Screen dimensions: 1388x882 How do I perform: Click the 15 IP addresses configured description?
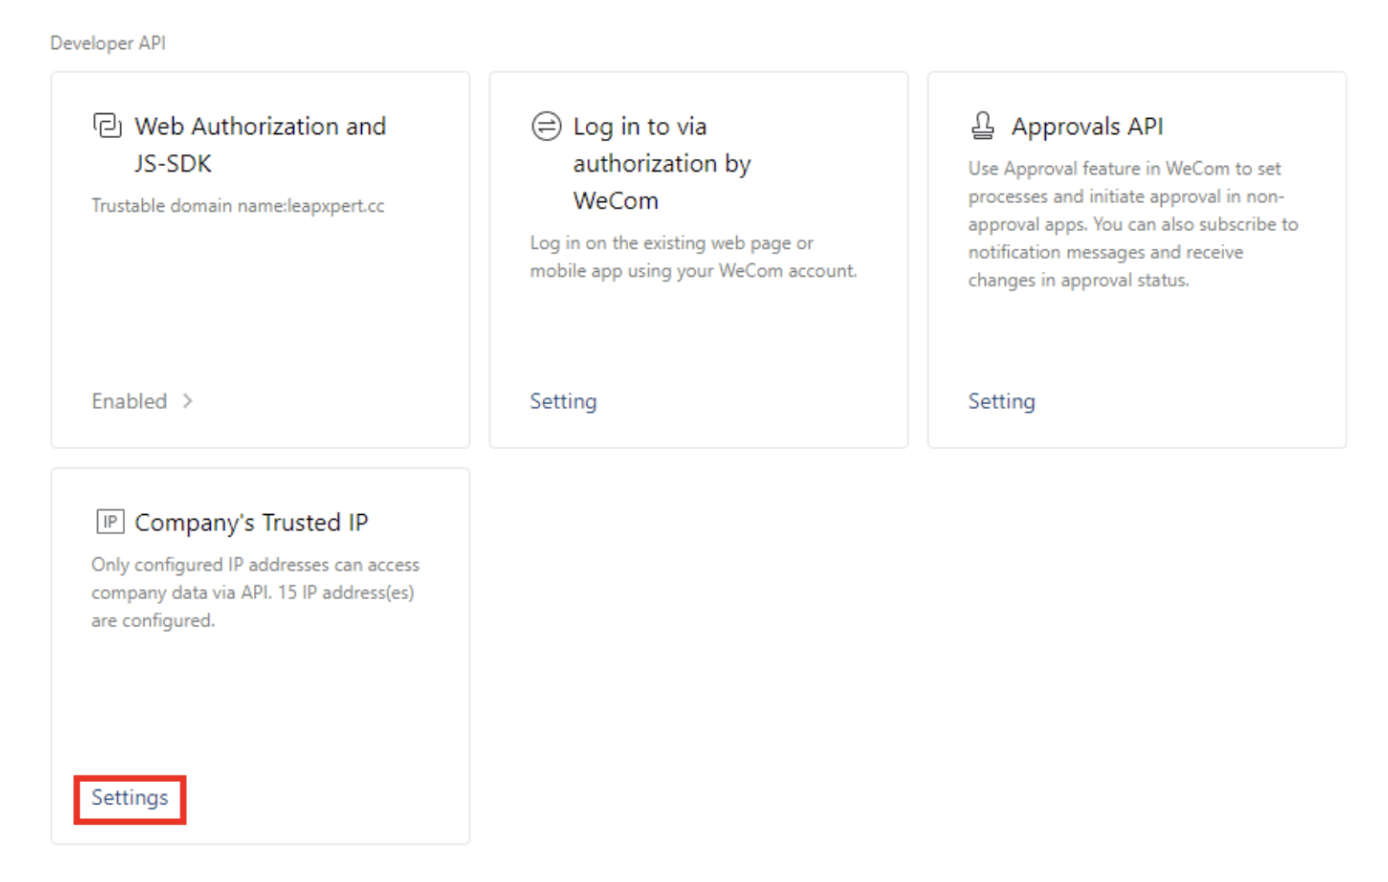pos(255,592)
